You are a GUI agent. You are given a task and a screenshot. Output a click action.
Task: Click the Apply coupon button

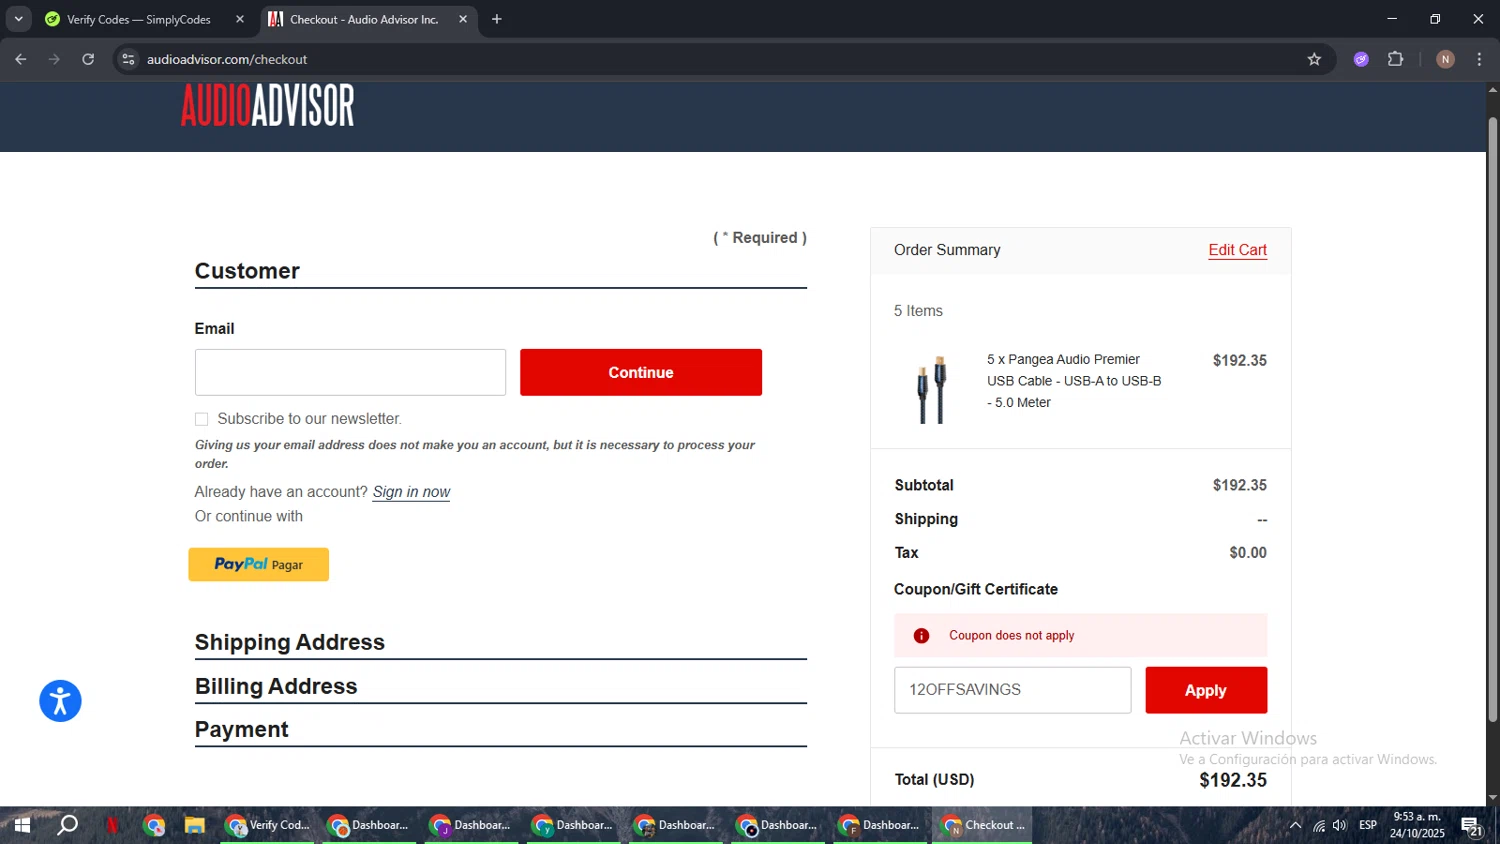point(1206,690)
